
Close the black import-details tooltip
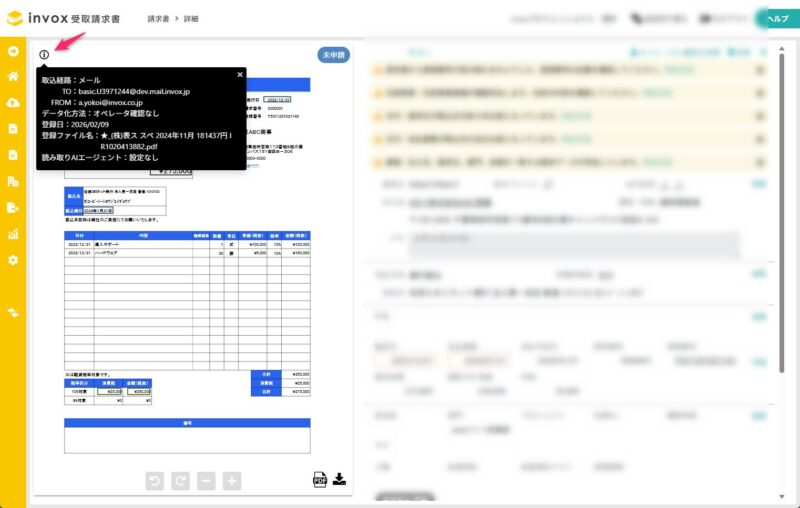(240, 74)
